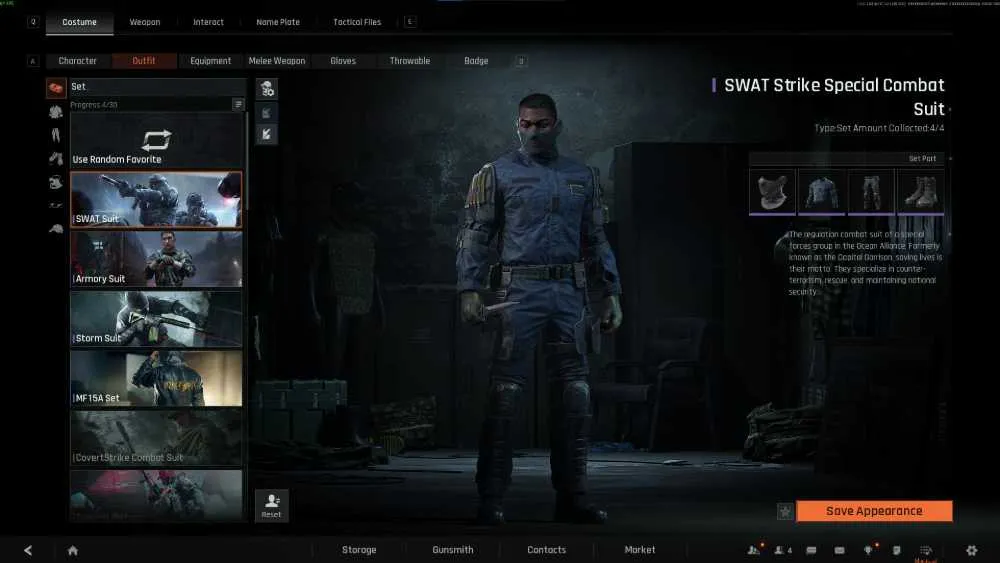Select the boots category icon in sidebar
Screen dimensions: 1000x563
[x=56, y=158]
